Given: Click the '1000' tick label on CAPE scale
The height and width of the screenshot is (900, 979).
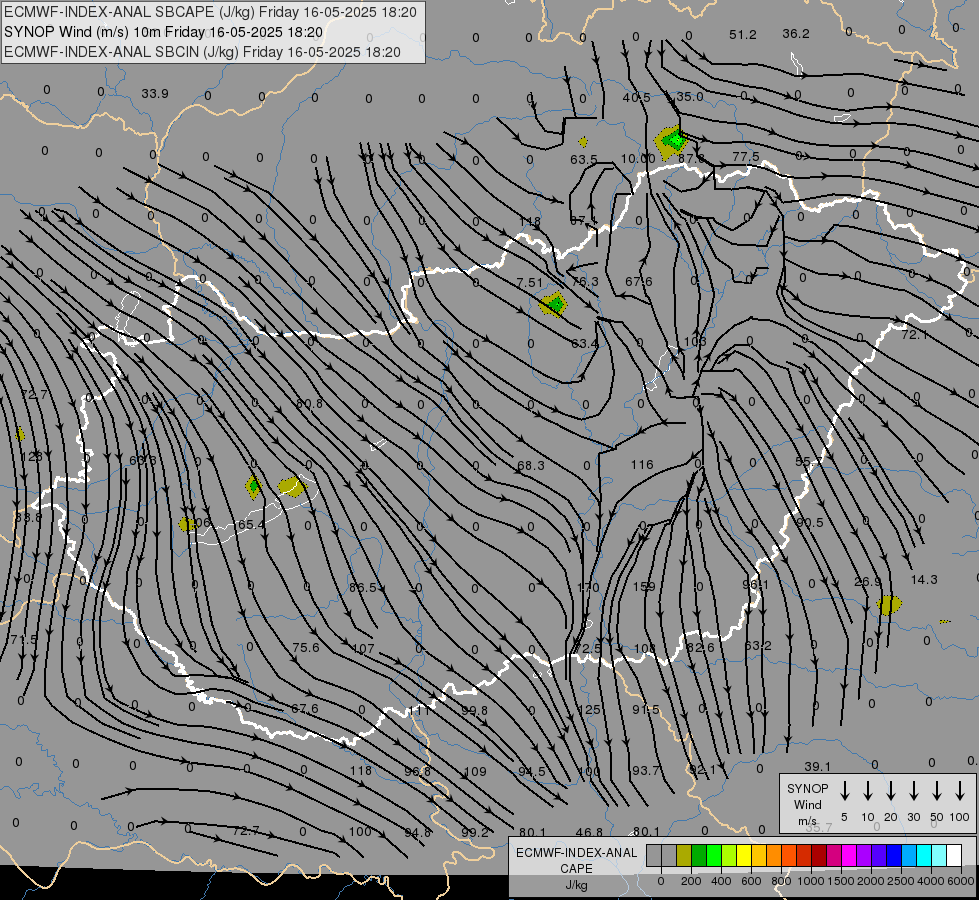Looking at the screenshot, I should (810, 881).
